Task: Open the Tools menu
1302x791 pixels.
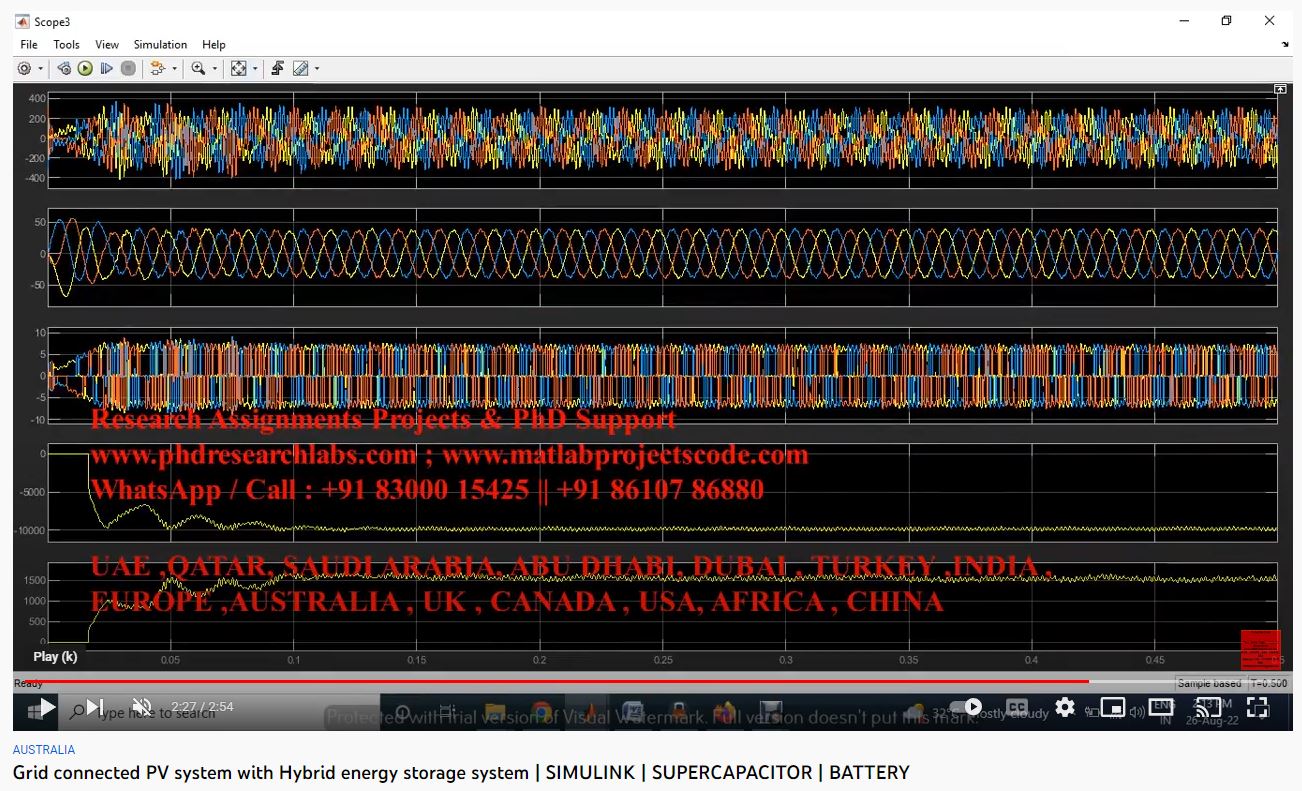Action: pos(66,45)
